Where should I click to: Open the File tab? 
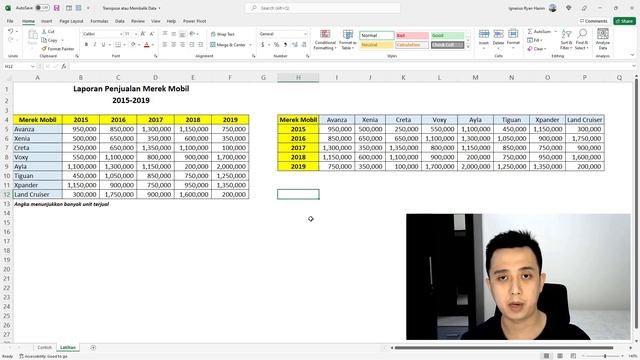(x=10, y=21)
